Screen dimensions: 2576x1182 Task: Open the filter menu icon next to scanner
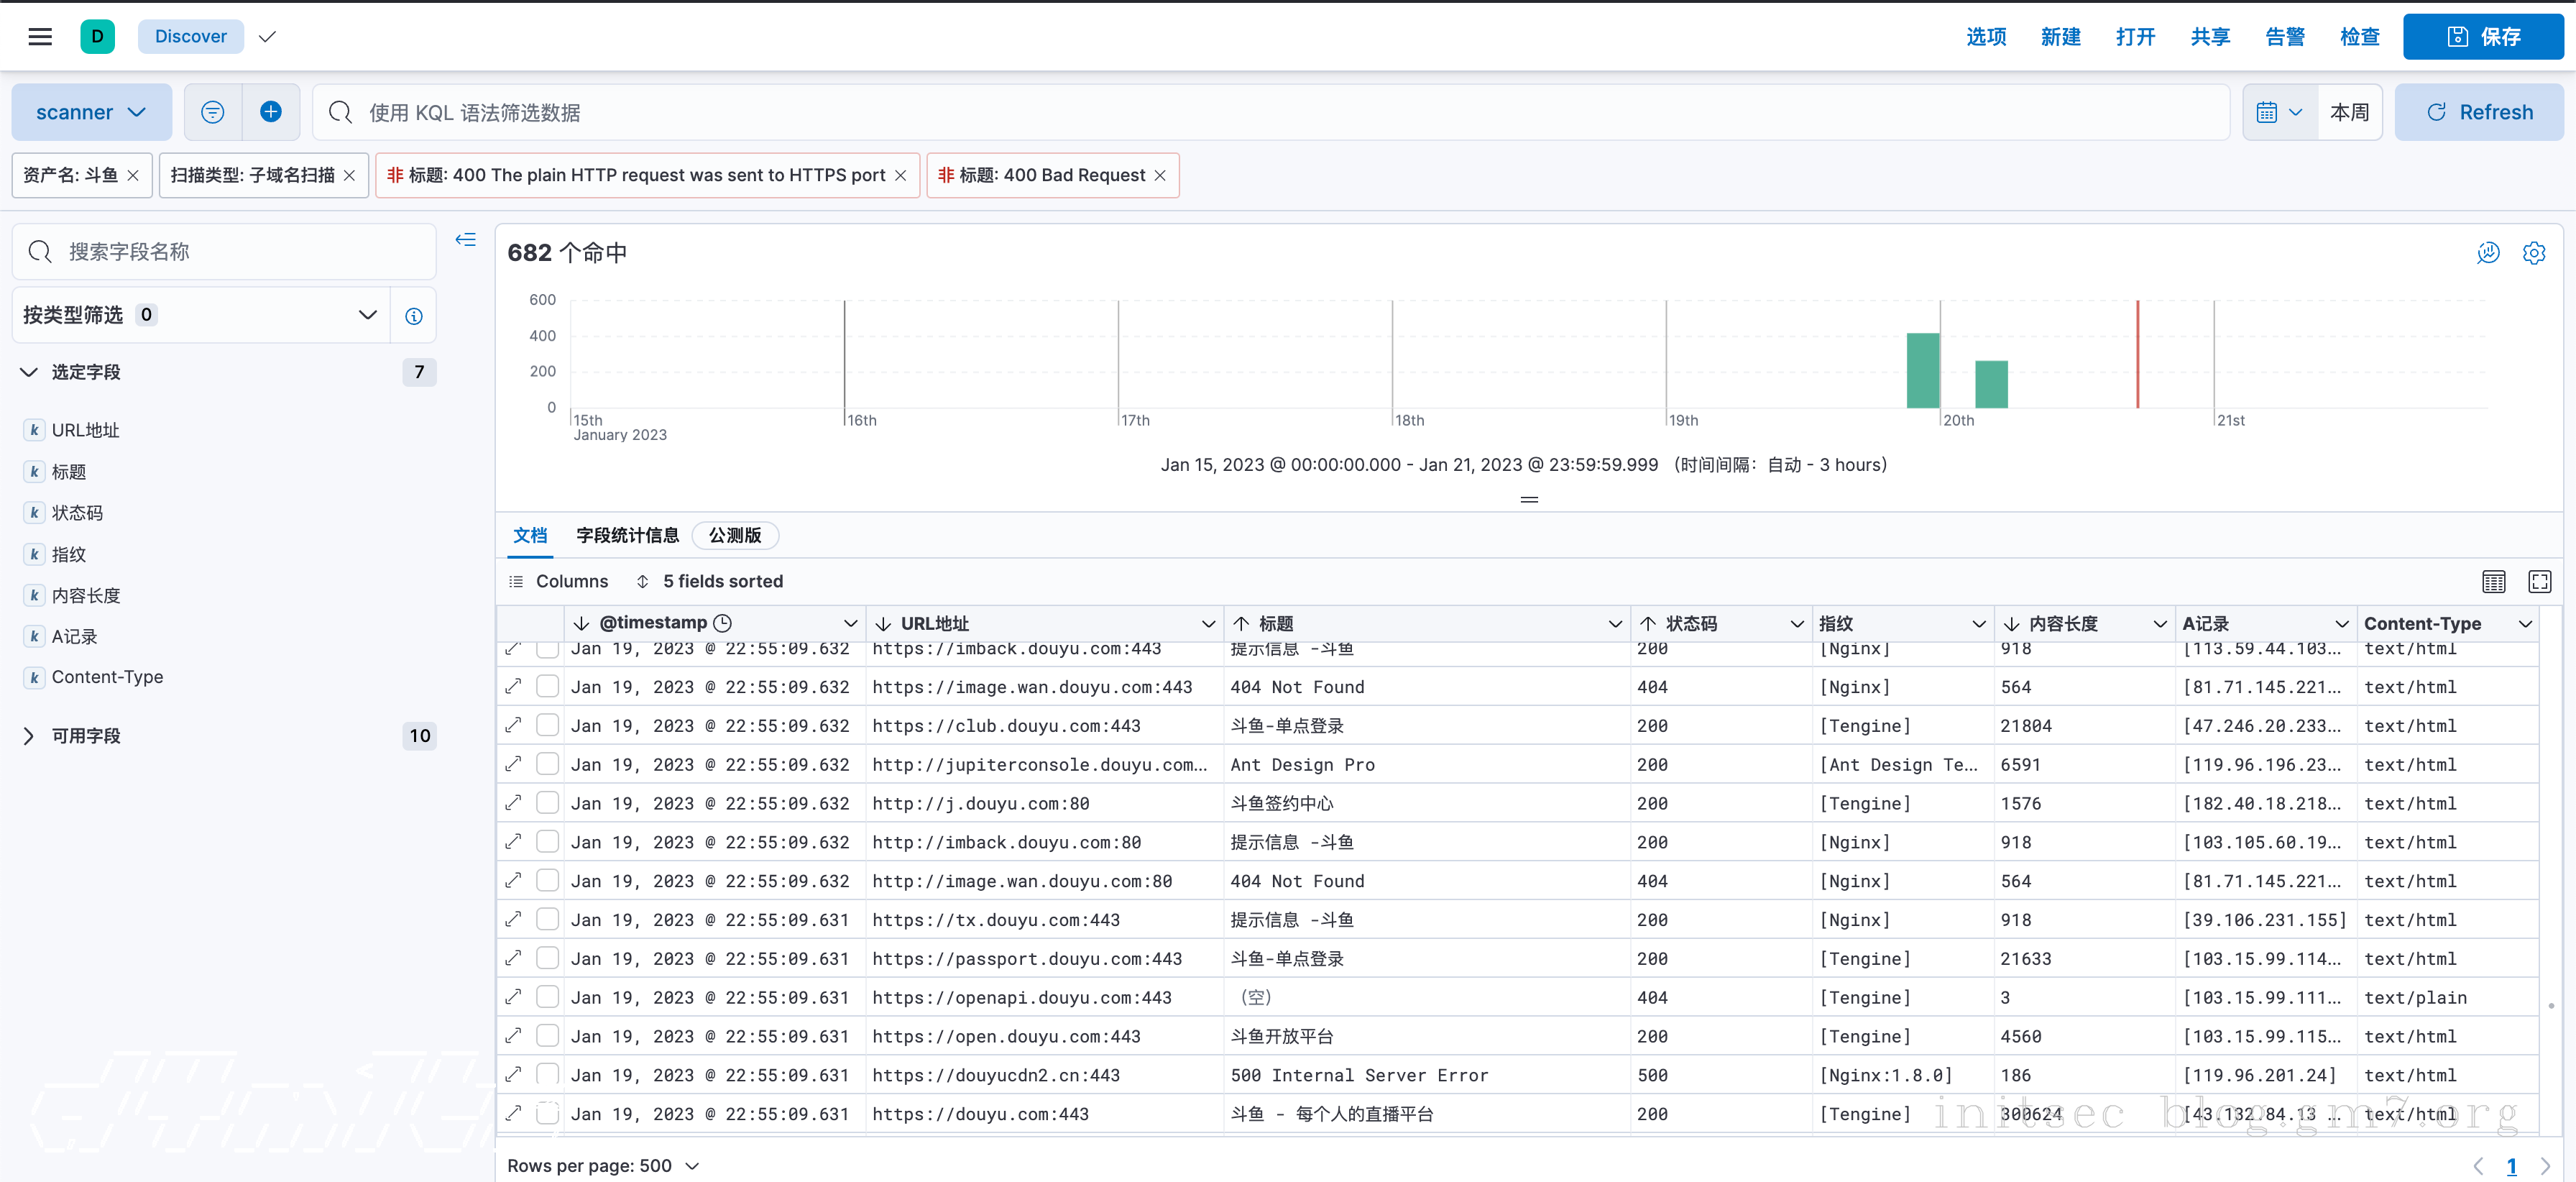click(212, 112)
